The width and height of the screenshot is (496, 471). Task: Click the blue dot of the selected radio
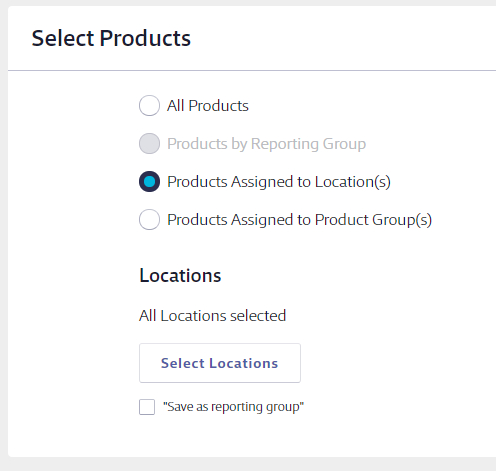[x=149, y=182]
